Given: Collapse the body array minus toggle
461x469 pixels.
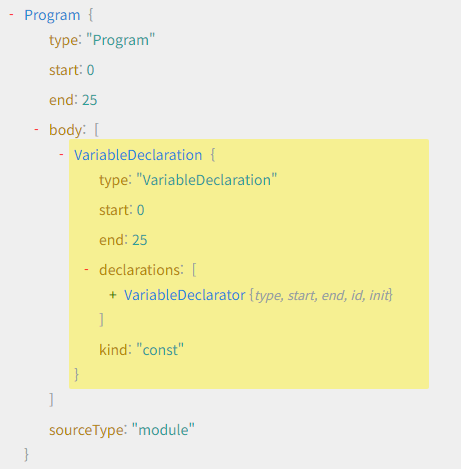Looking at the screenshot, I should click(37, 130).
